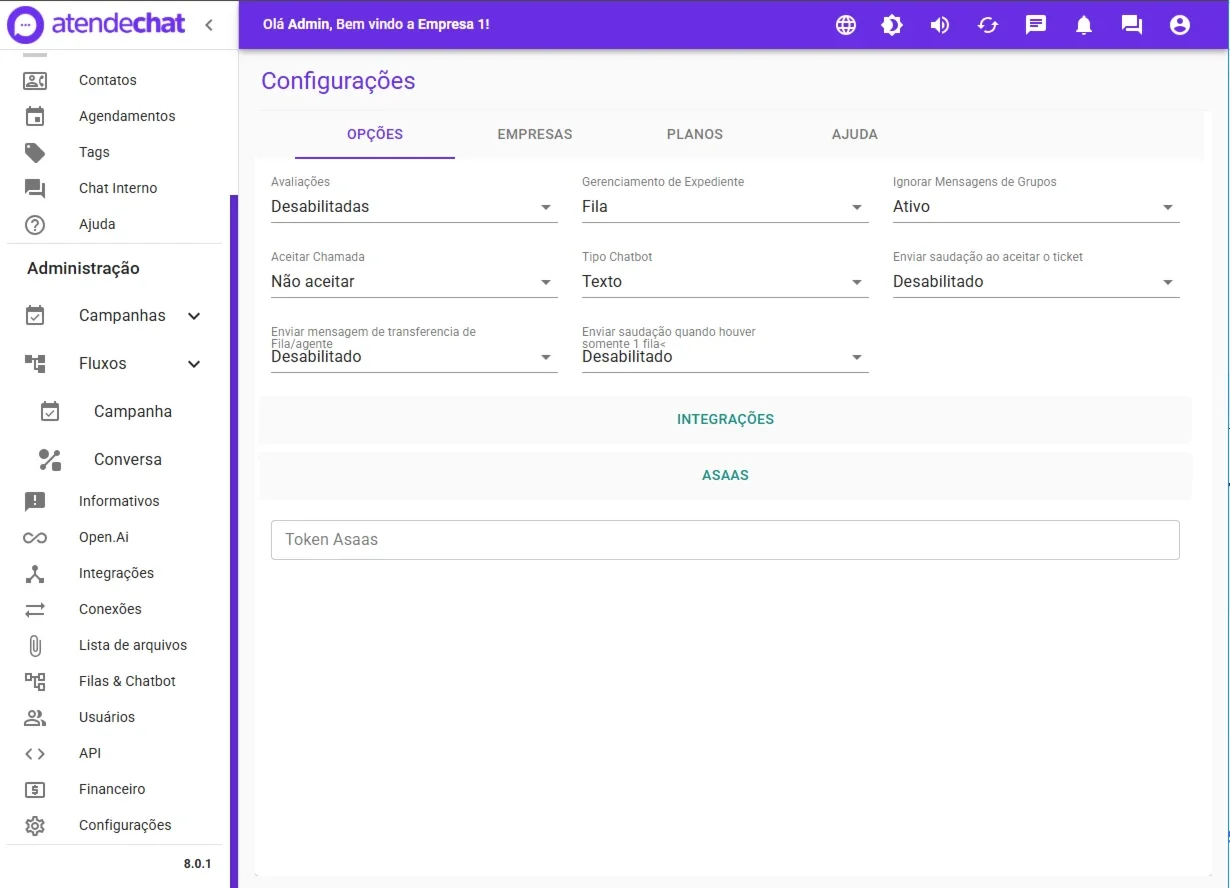
Task: Open the Avaliações dropdown
Action: pos(414,207)
